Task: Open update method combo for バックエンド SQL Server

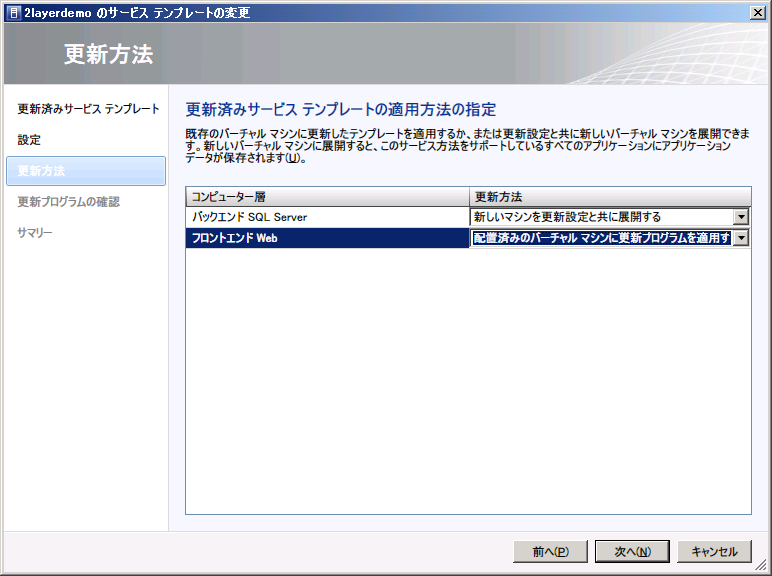Action: [x=610, y=217]
